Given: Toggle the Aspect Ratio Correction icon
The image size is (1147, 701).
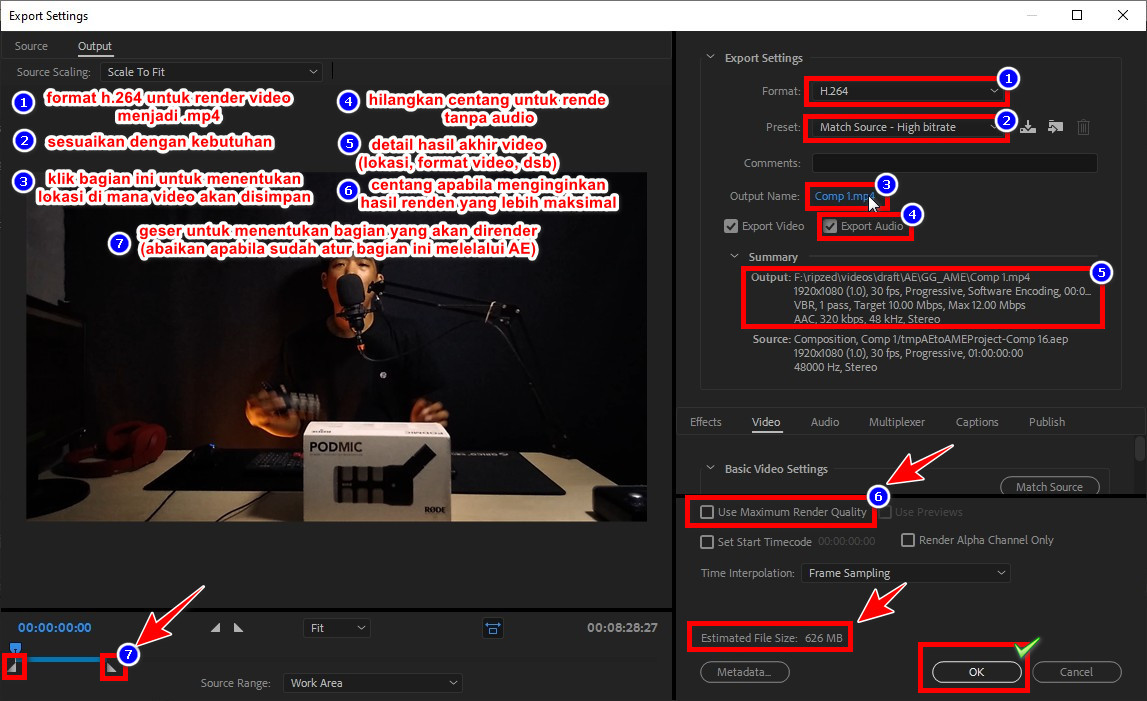Looking at the screenshot, I should point(493,628).
